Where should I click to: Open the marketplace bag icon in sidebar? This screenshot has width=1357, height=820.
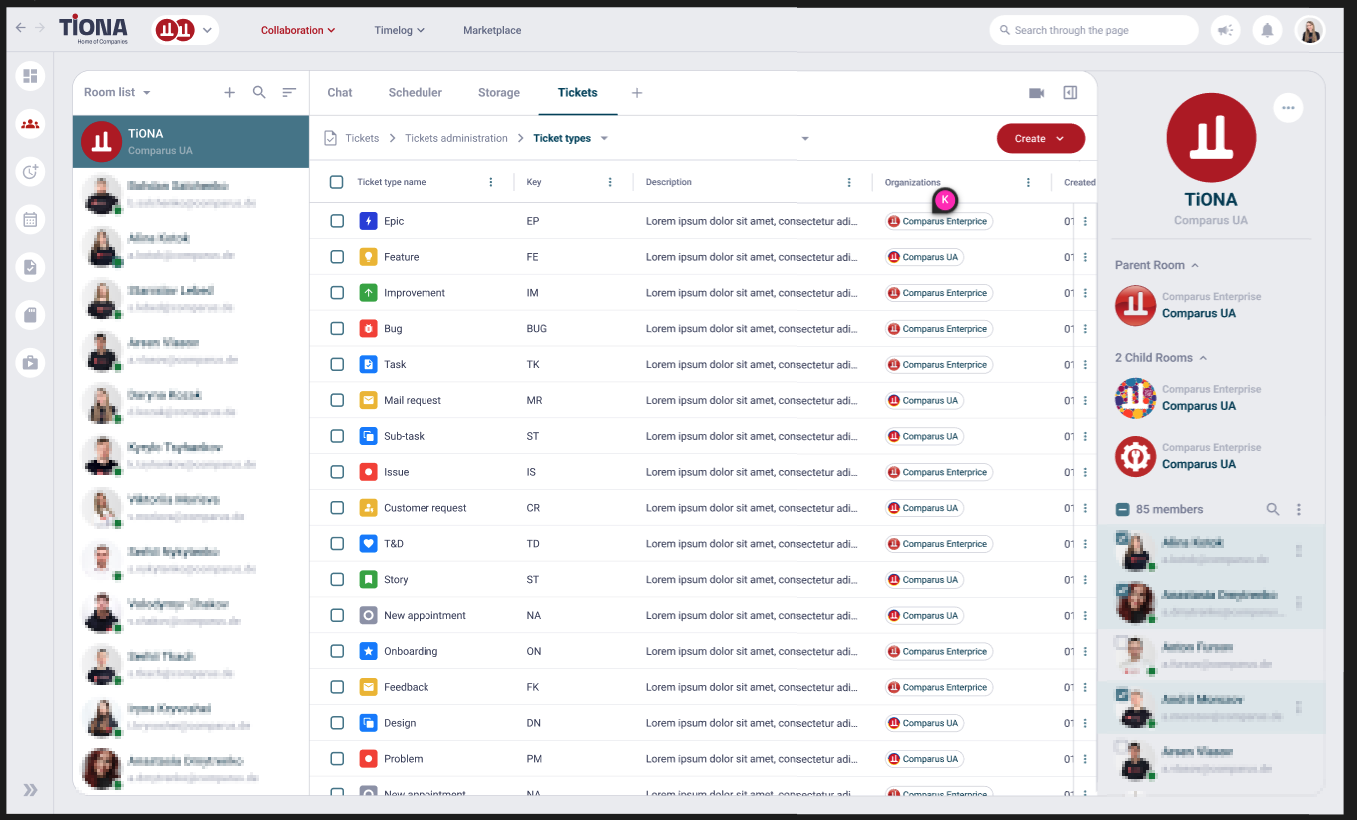coord(30,363)
